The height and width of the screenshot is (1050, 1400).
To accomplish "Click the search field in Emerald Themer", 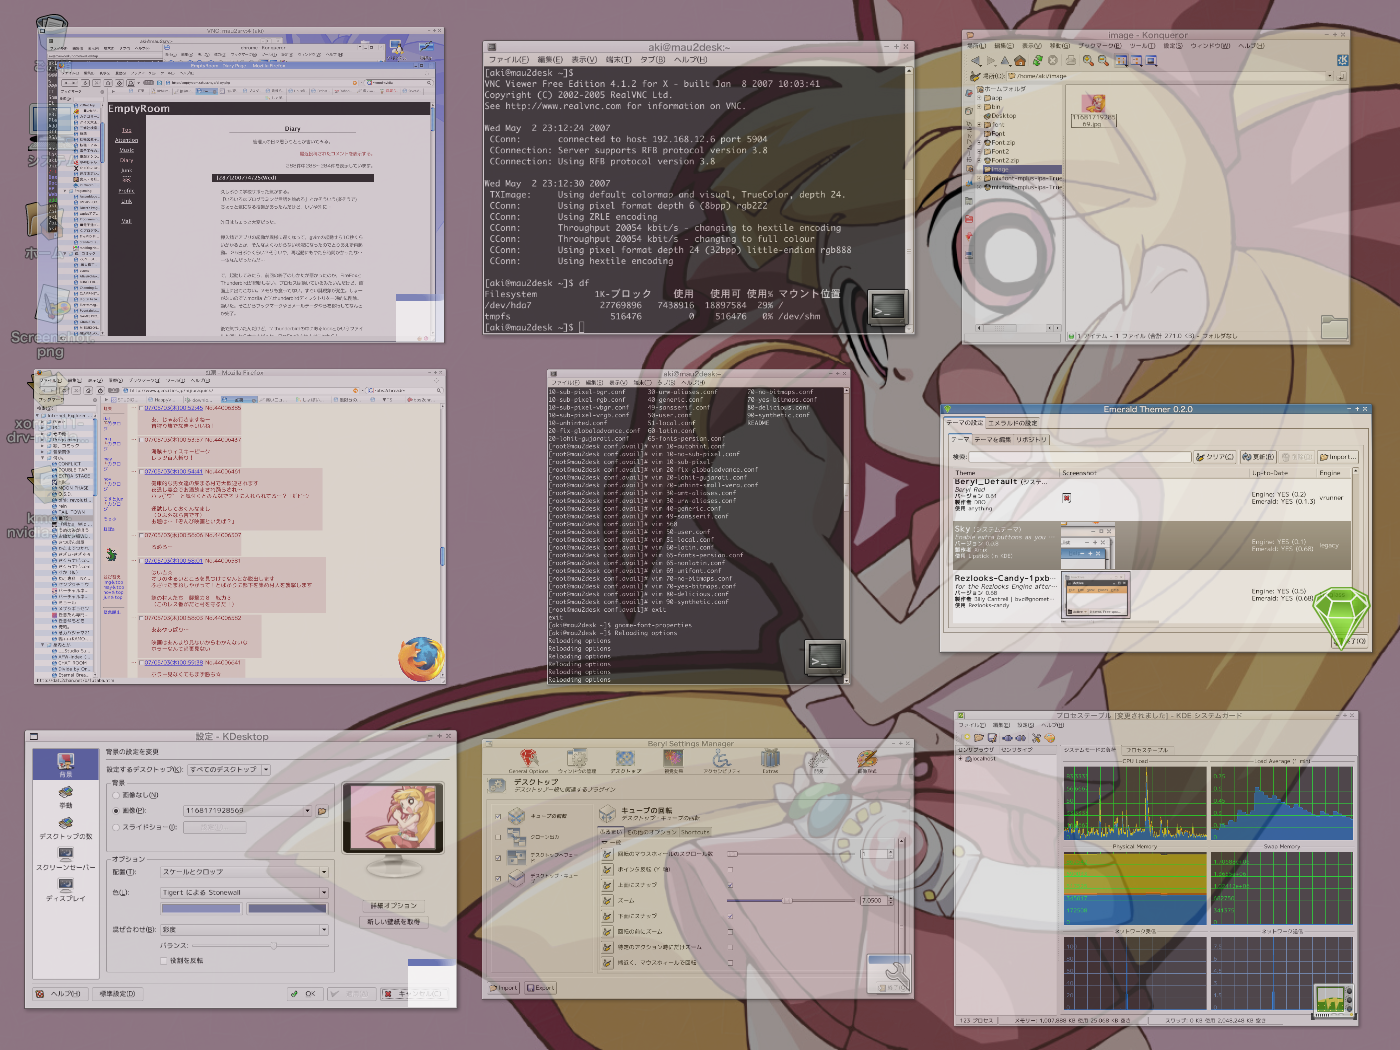I will pos(1080,457).
